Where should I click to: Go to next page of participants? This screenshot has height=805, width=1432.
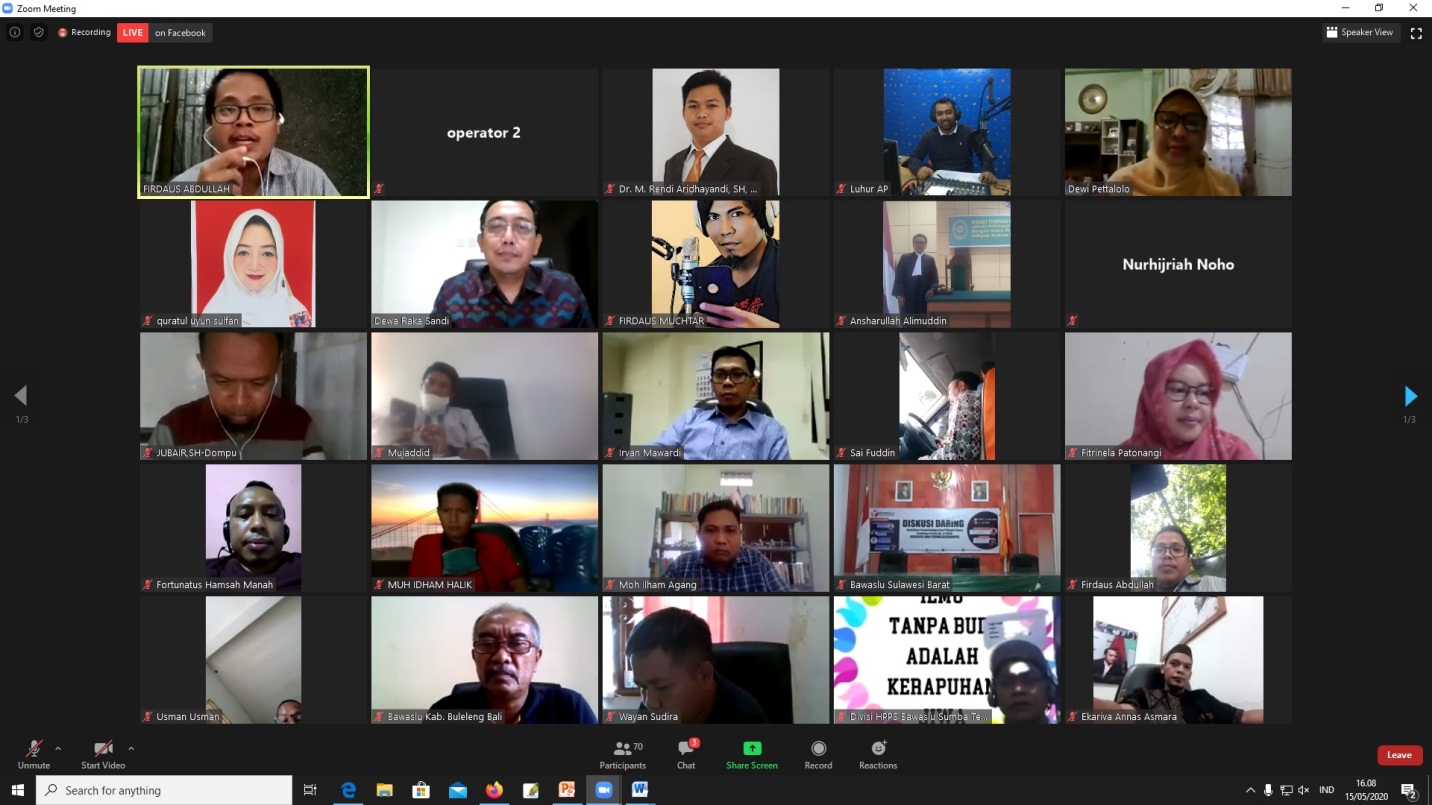tap(1410, 396)
